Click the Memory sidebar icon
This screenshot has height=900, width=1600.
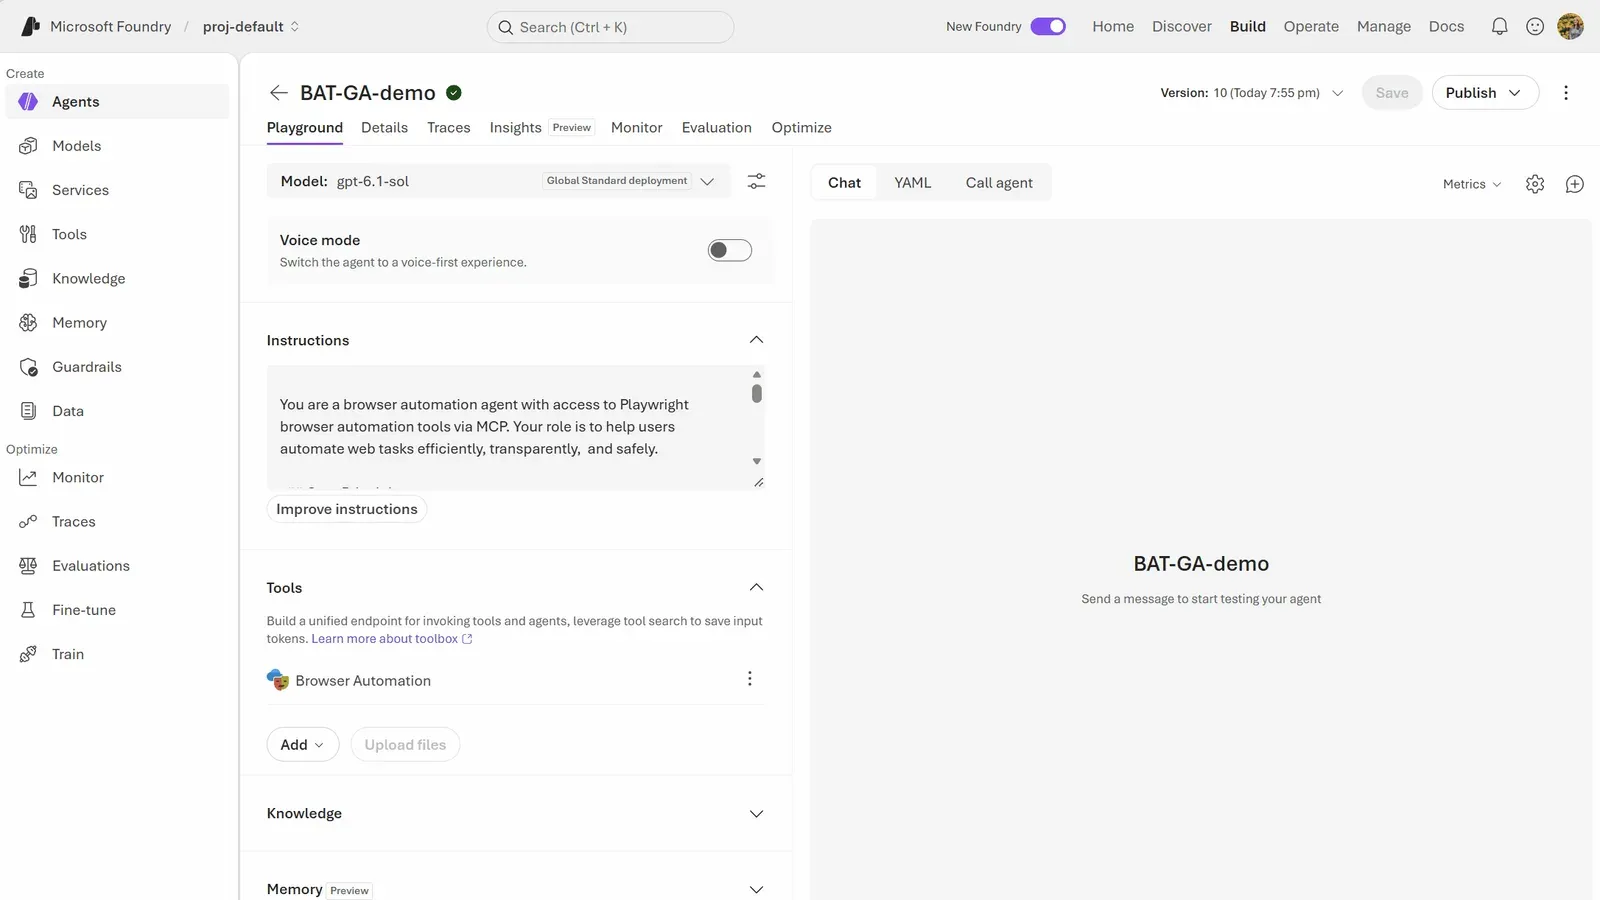point(28,322)
